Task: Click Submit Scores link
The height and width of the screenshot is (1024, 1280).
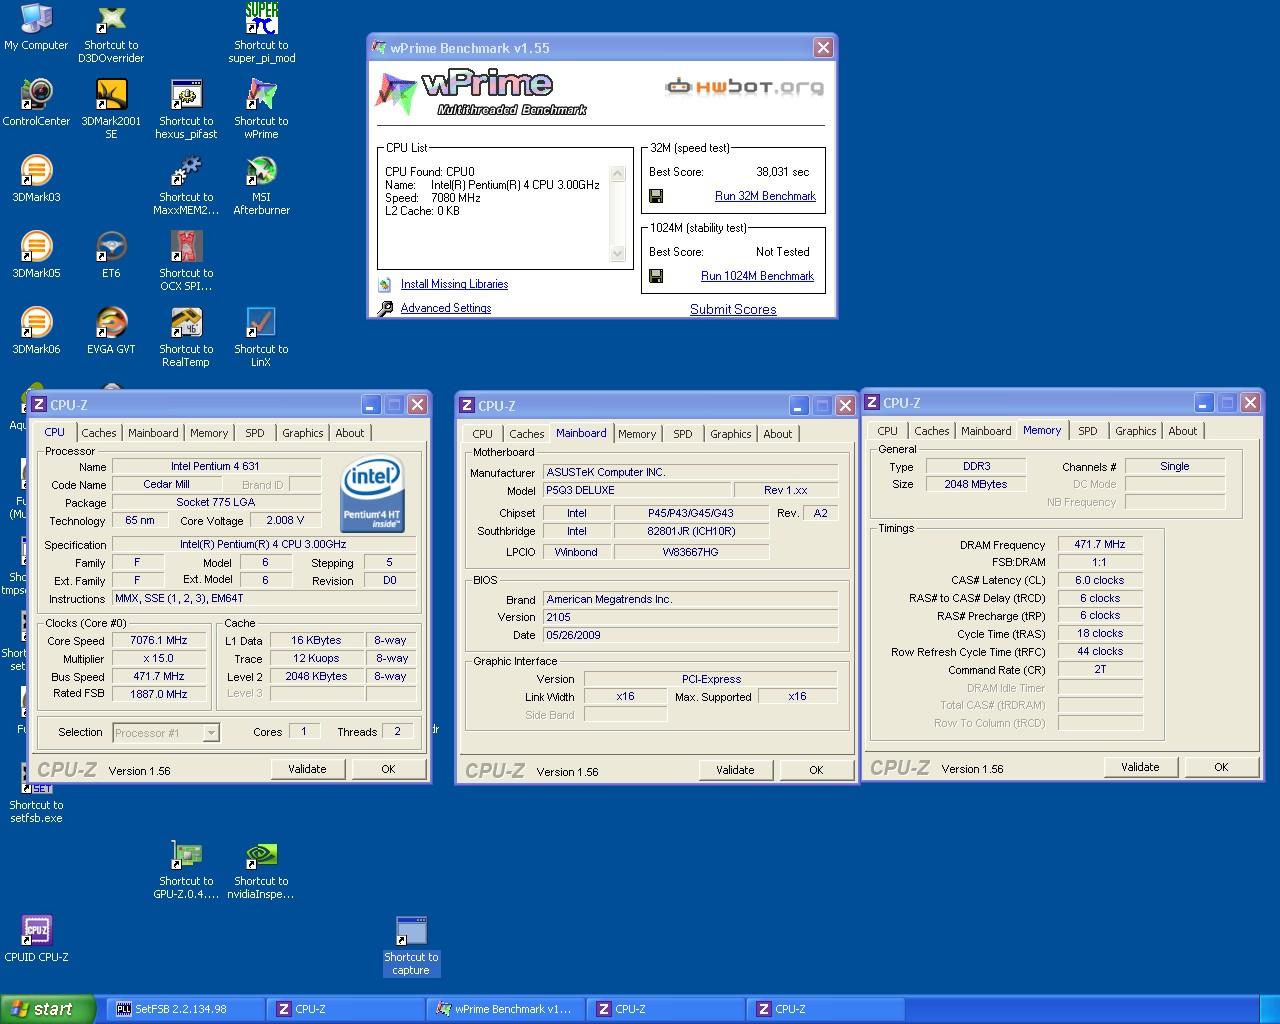Action: [733, 309]
